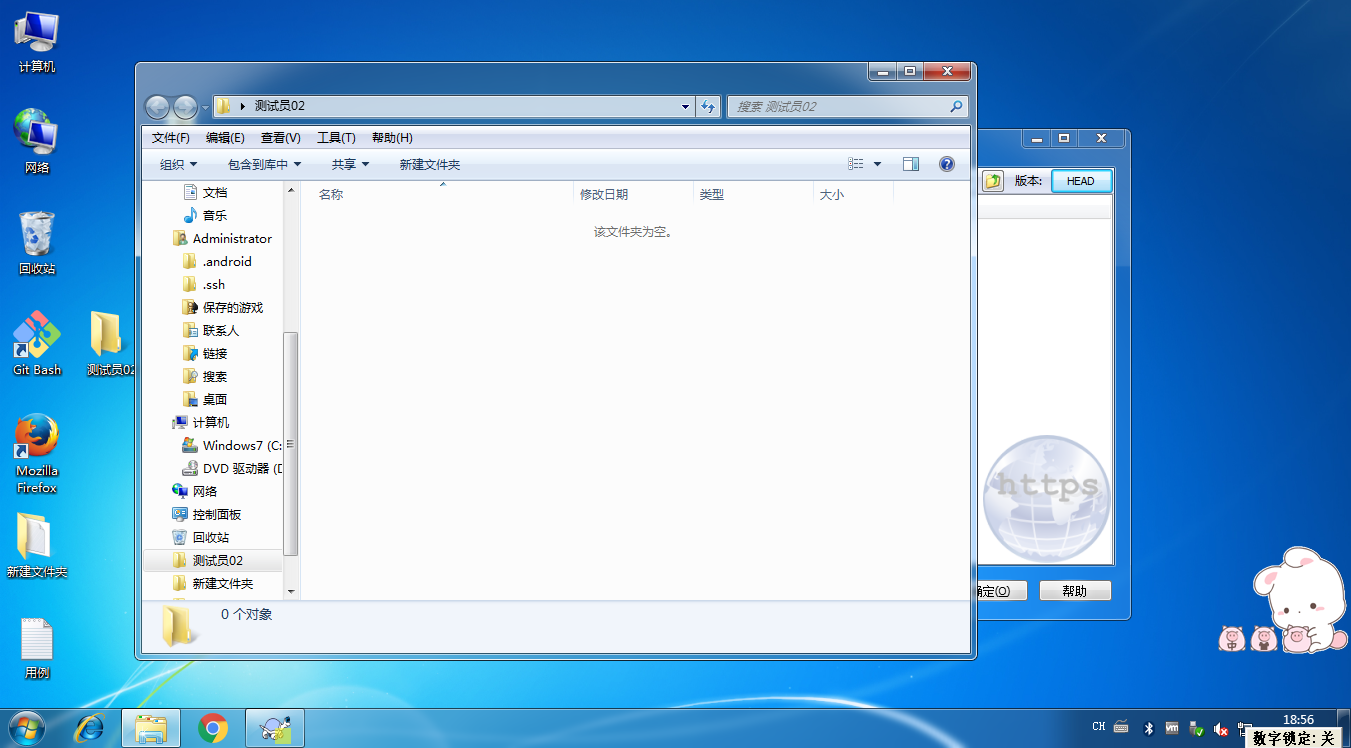Click the muted volume tray icon
This screenshot has height=748, width=1351.
(1220, 728)
